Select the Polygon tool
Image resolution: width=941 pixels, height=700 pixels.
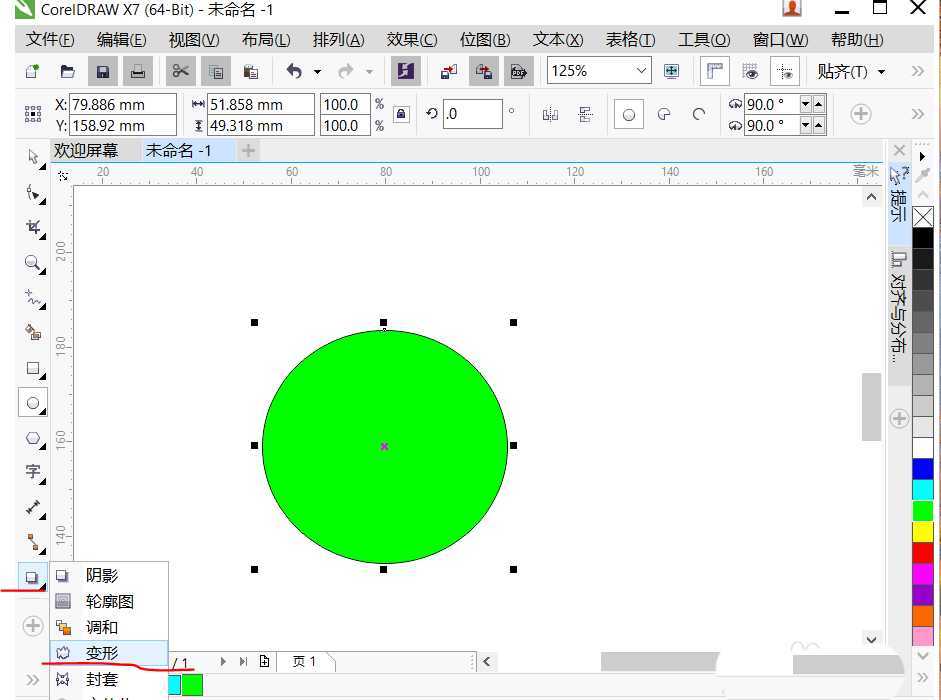tap(33, 438)
